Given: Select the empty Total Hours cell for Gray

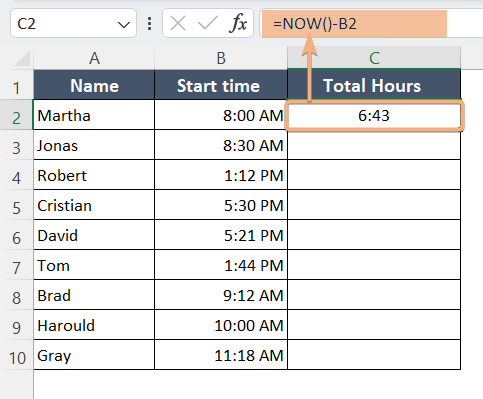Looking at the screenshot, I should coord(374,355).
